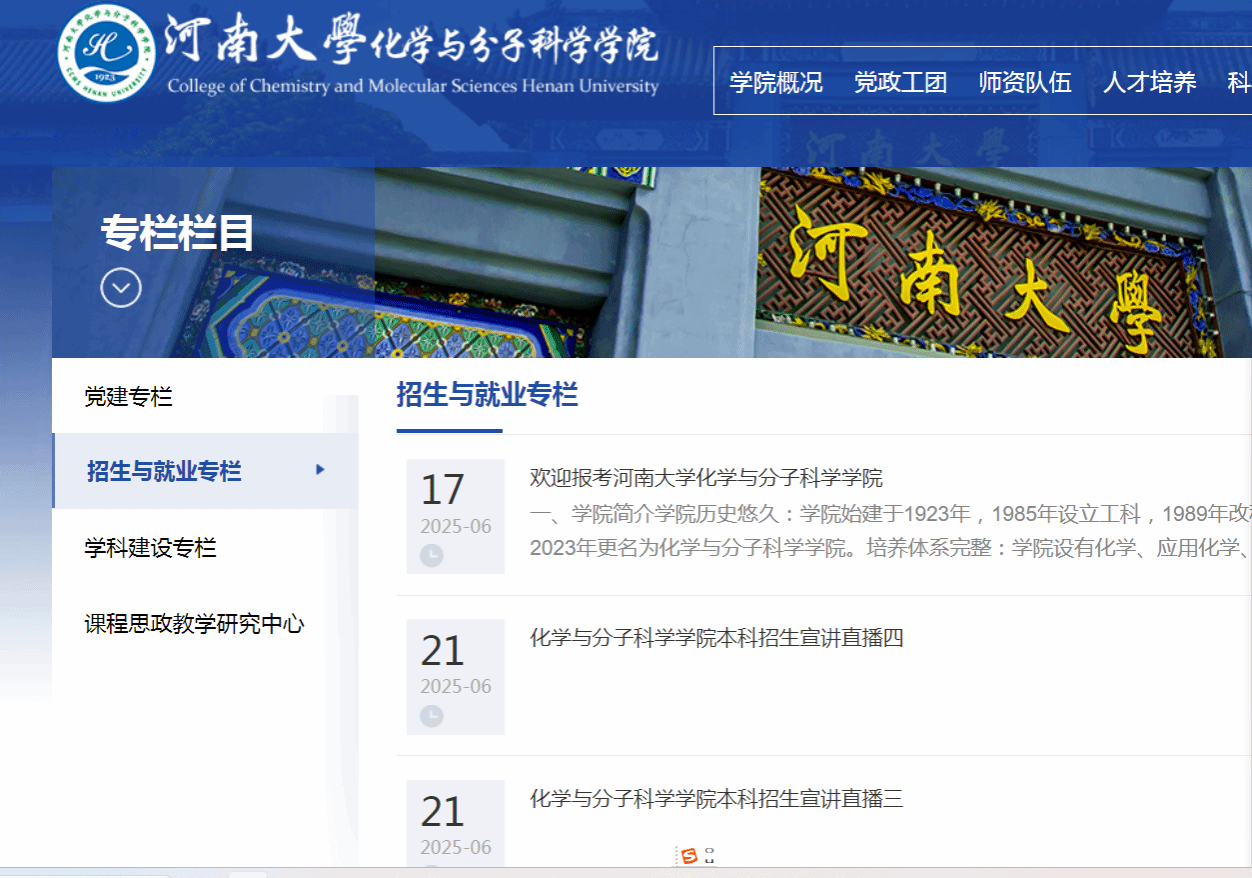The height and width of the screenshot is (878, 1252).
Task: Open the 师资队伍 navigation menu
Action: (x=1025, y=82)
